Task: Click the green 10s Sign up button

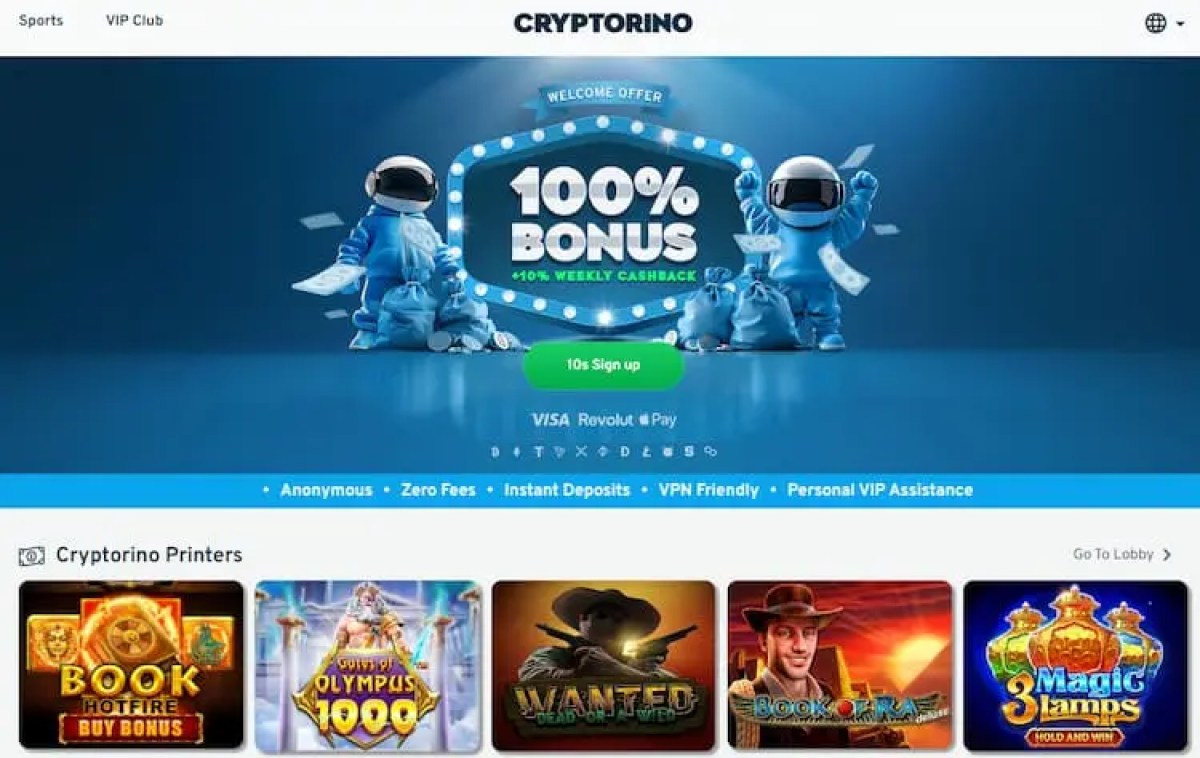Action: click(603, 365)
